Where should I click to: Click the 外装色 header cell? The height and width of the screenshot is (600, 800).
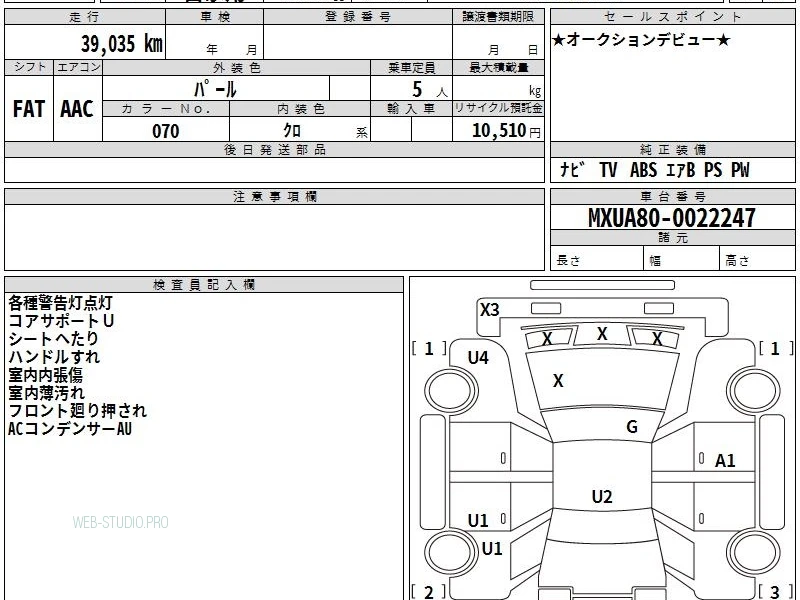[x=237, y=67]
